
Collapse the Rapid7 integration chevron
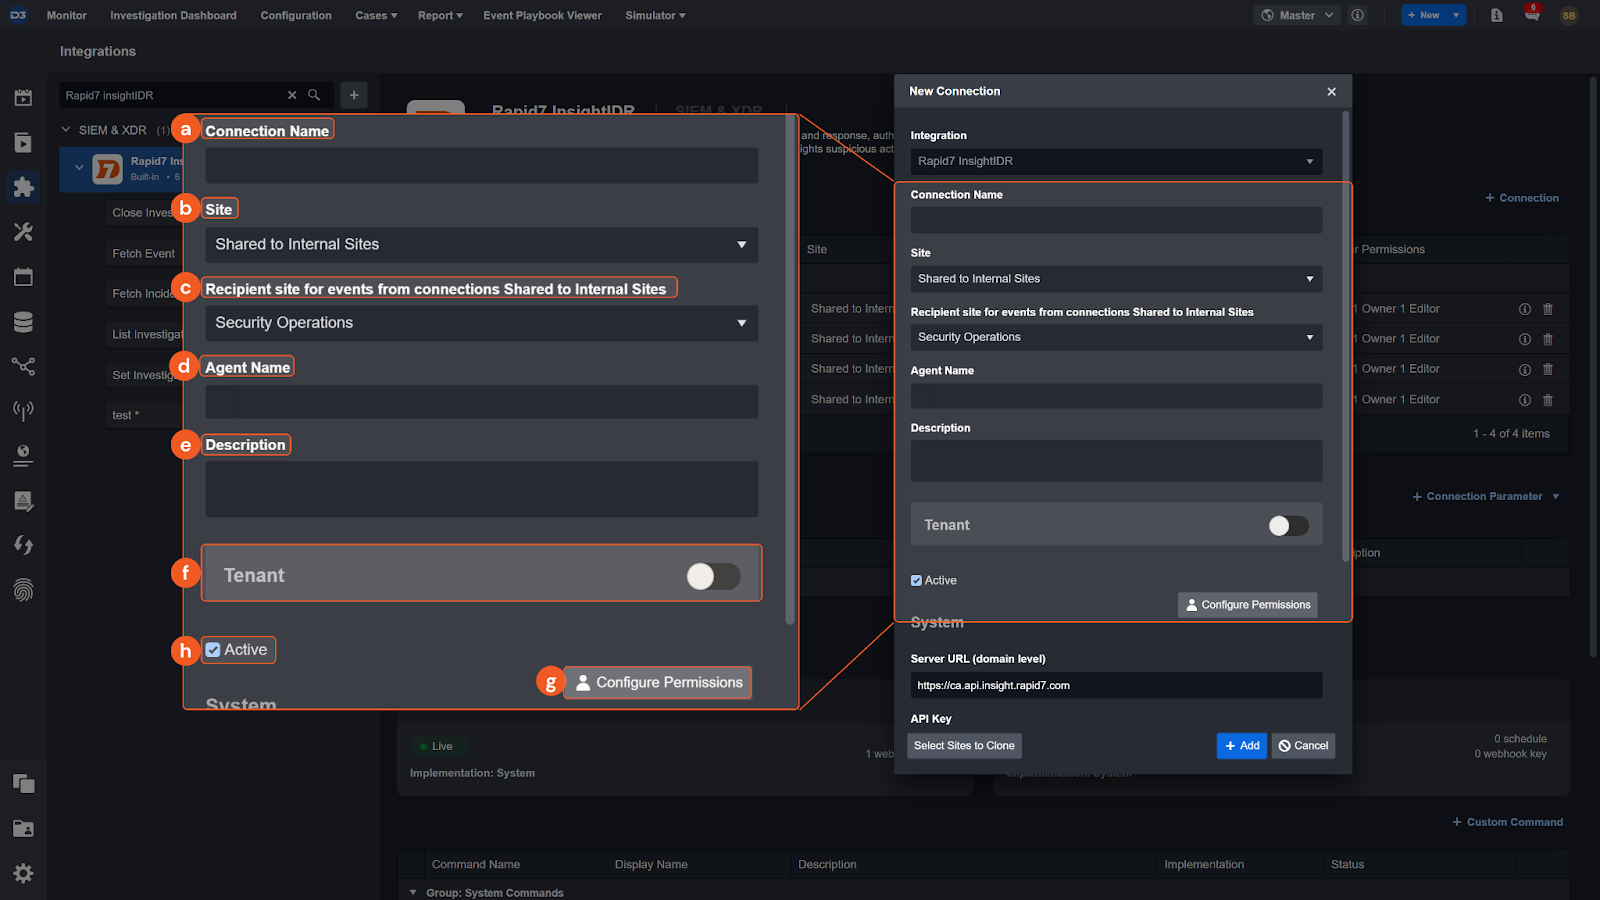click(x=79, y=168)
